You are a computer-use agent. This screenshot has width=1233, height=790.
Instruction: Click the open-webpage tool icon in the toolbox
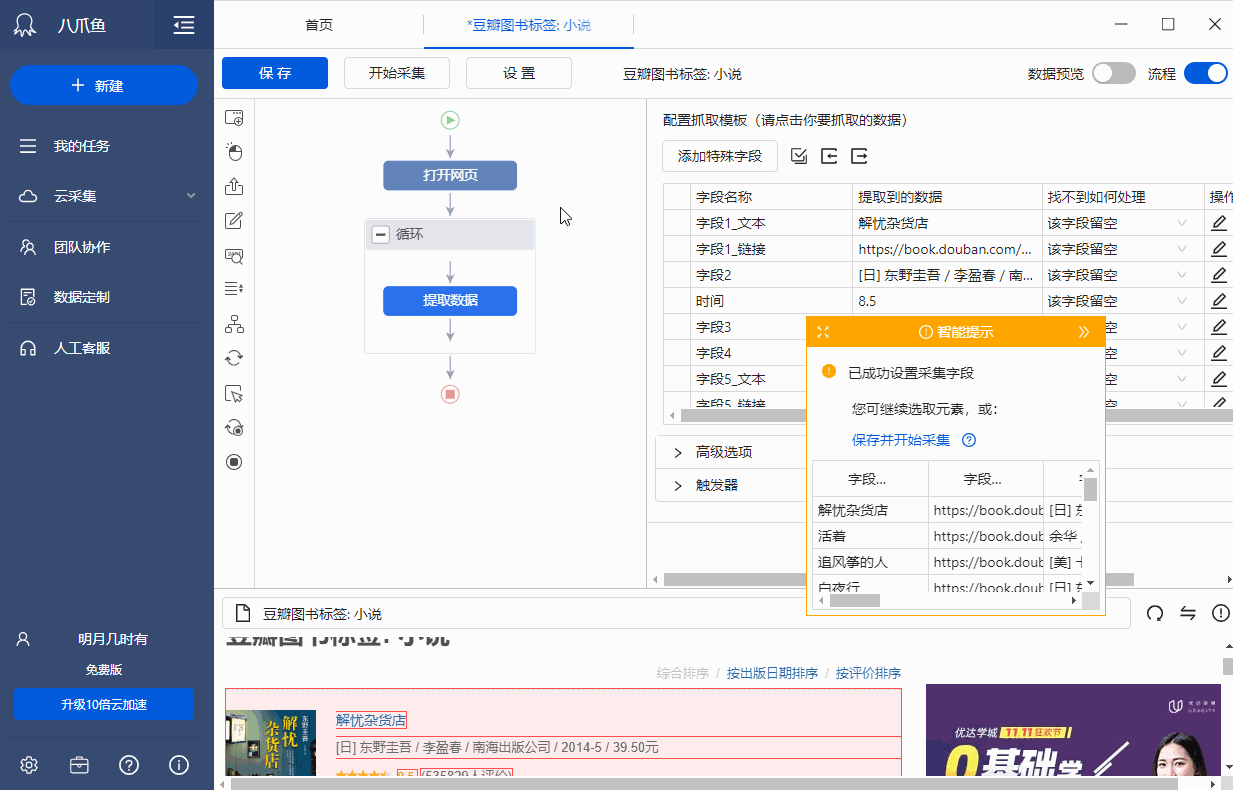[234, 118]
